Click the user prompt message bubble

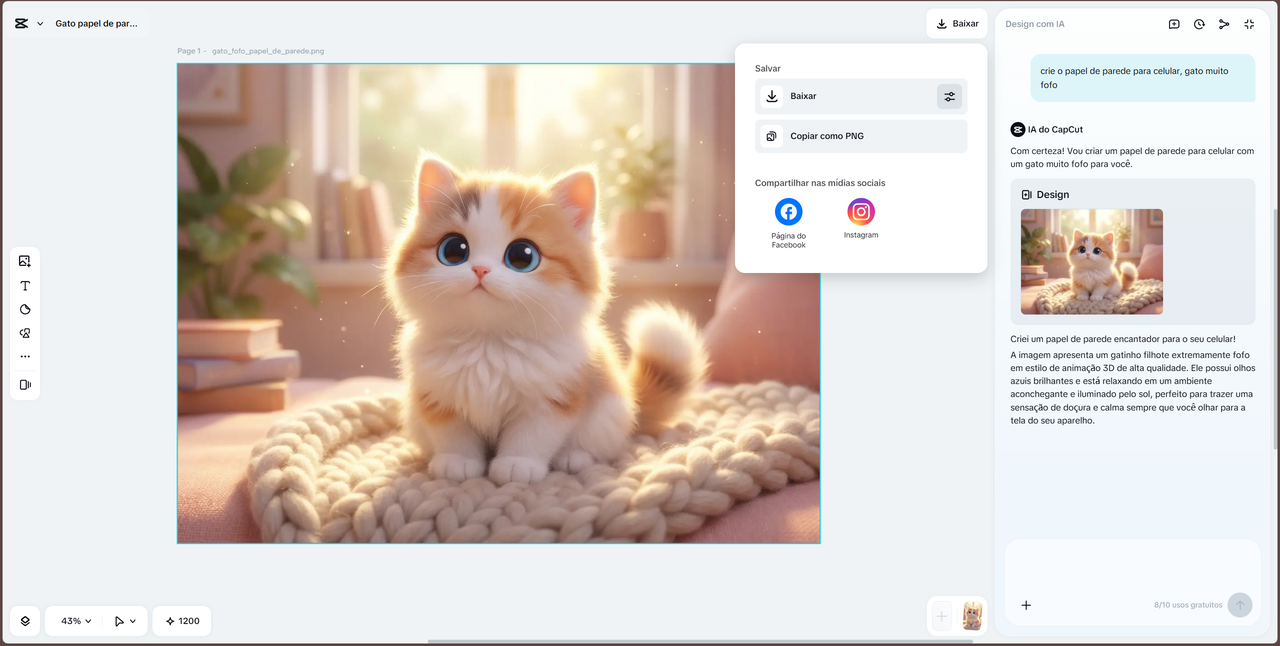click(x=1143, y=78)
